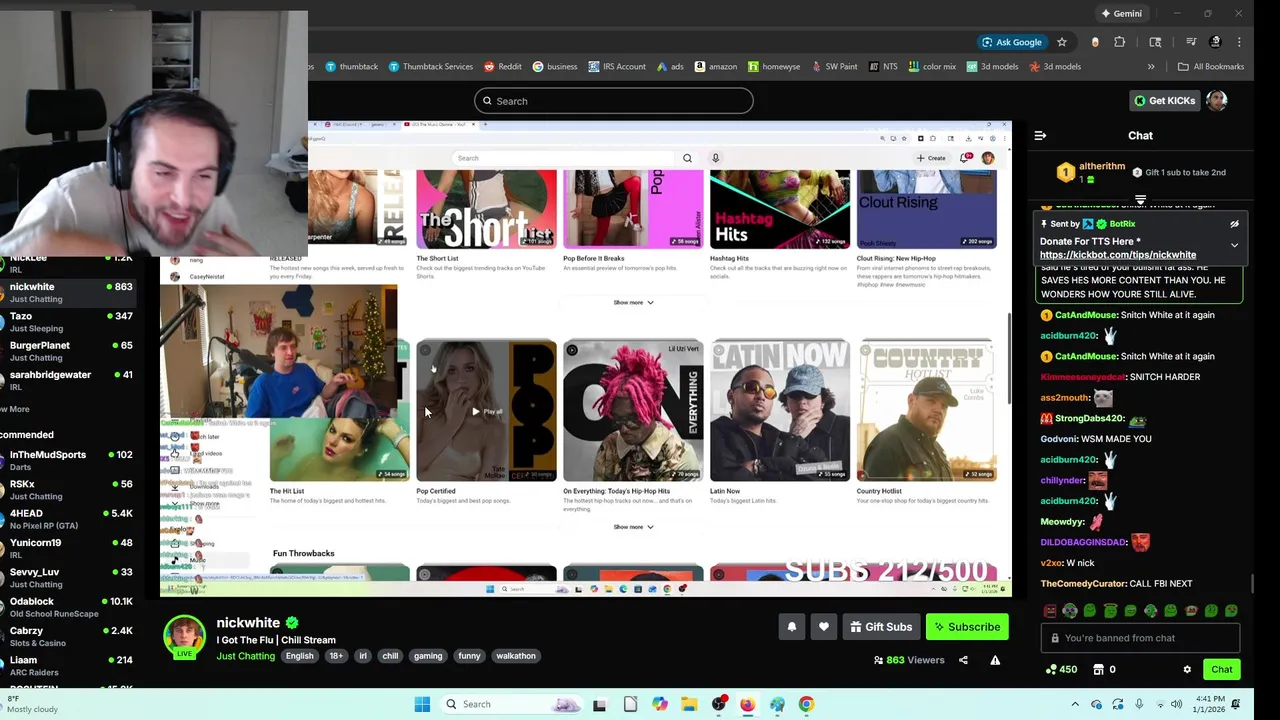Open the IRS Account bookmark
This screenshot has width=1280, height=720.
617,67
